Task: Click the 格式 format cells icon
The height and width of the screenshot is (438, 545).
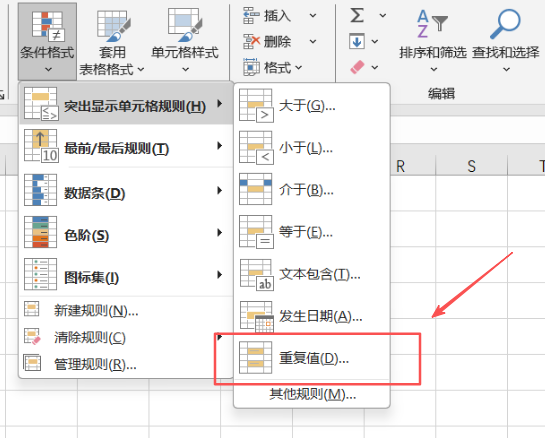Action: click(x=251, y=67)
